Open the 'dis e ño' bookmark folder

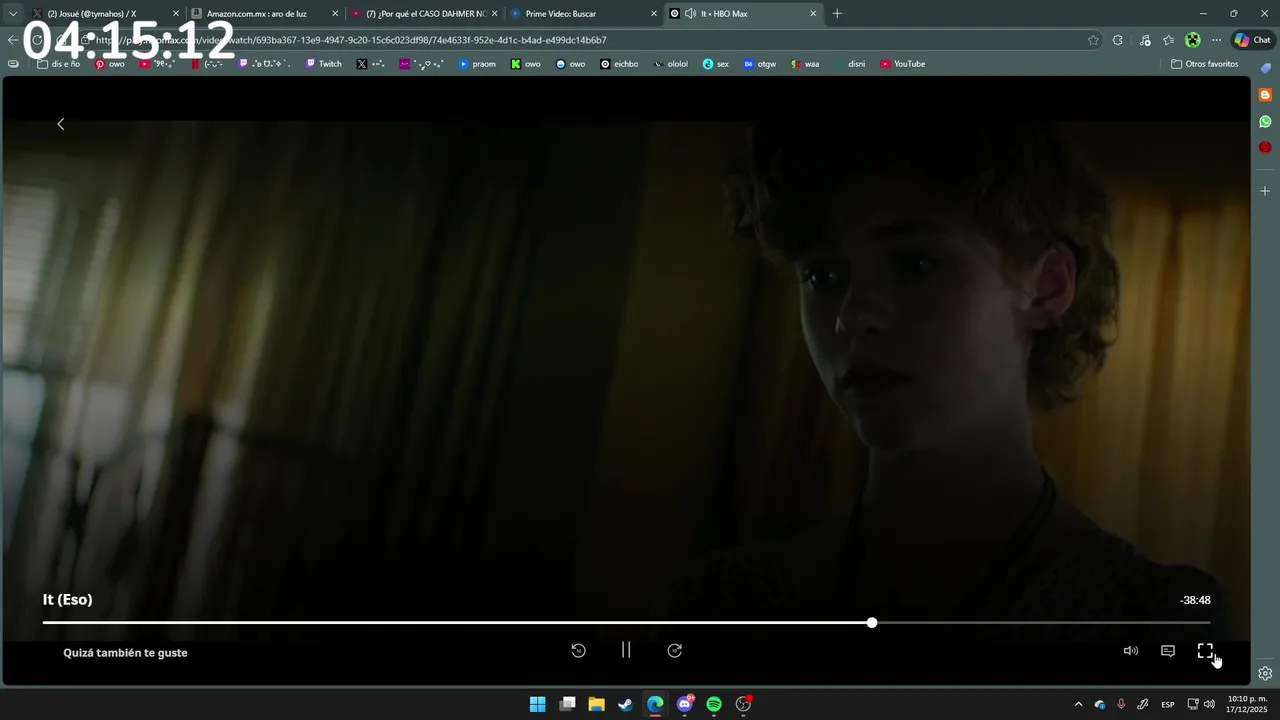pos(58,64)
